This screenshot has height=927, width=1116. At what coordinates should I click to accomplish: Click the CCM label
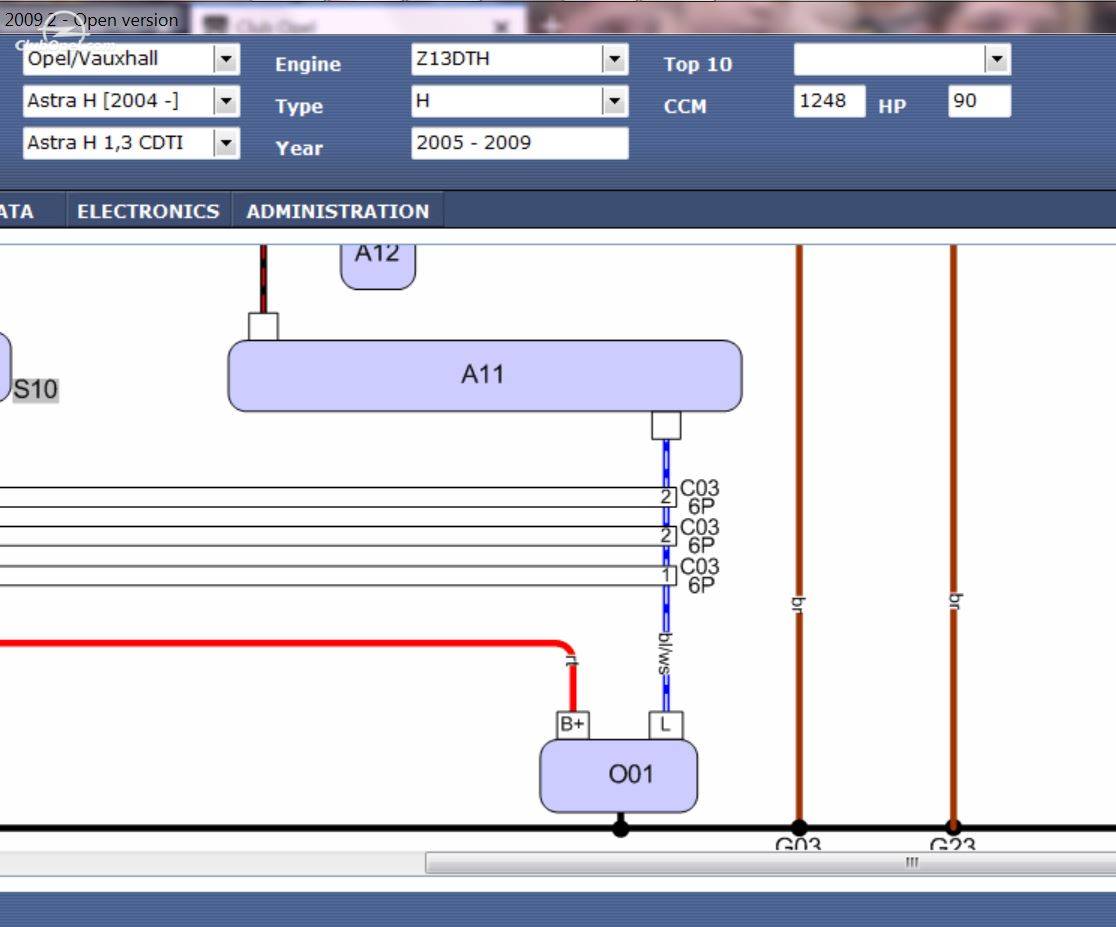[685, 106]
